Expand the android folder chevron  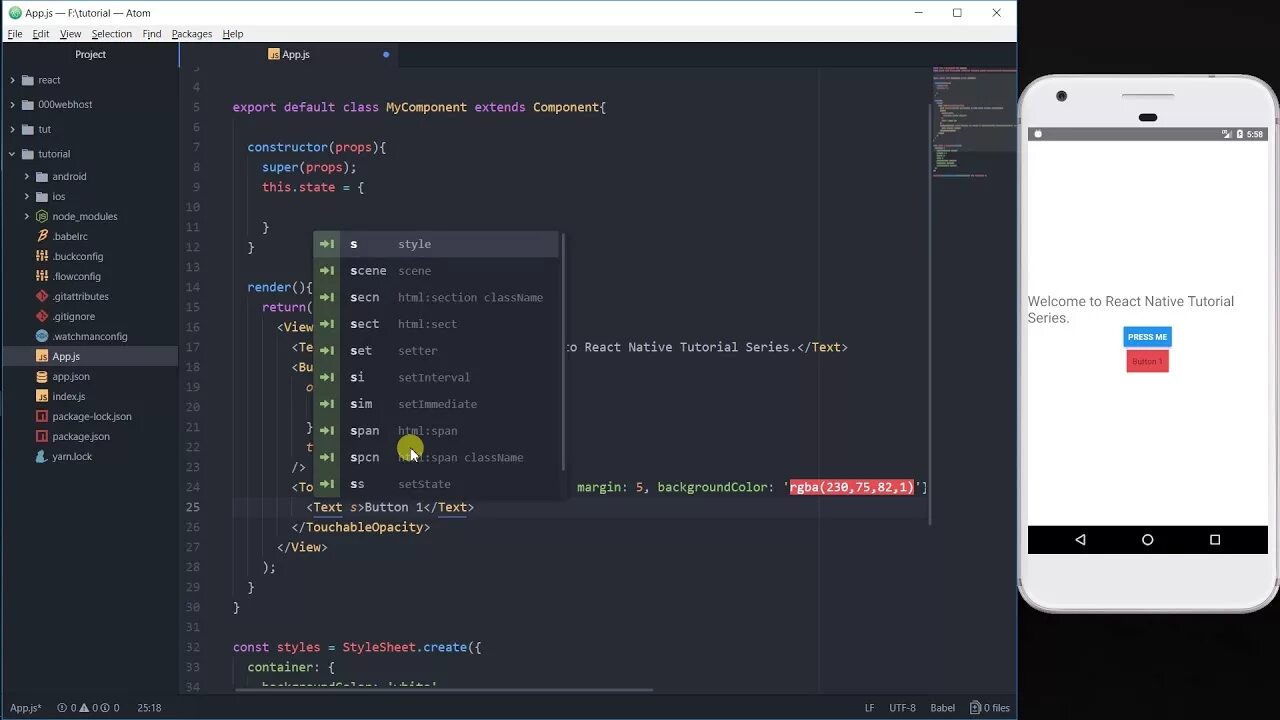tap(27, 176)
